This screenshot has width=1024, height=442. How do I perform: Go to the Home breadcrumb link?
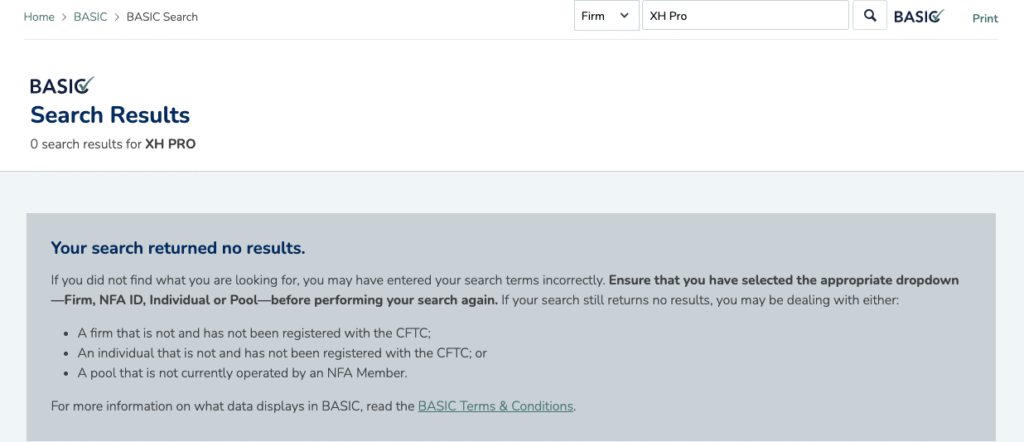pos(39,17)
